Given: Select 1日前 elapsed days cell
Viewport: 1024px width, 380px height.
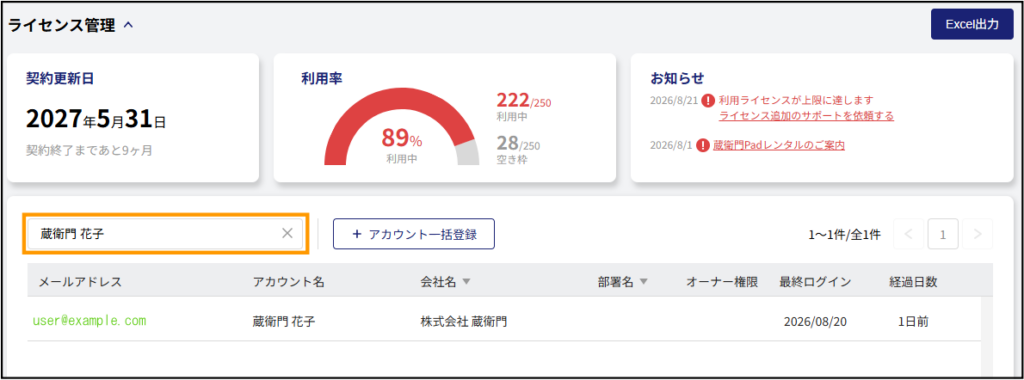Looking at the screenshot, I should point(913,321).
